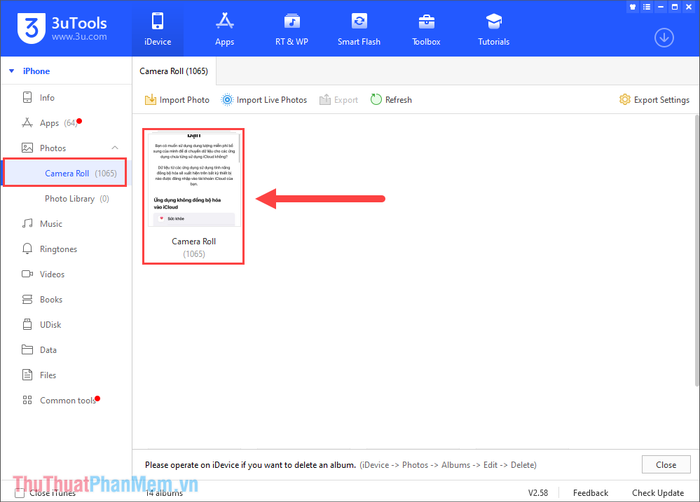Click the Close button
Viewport: 700px width, 502px height.
pyautogui.click(x=666, y=465)
